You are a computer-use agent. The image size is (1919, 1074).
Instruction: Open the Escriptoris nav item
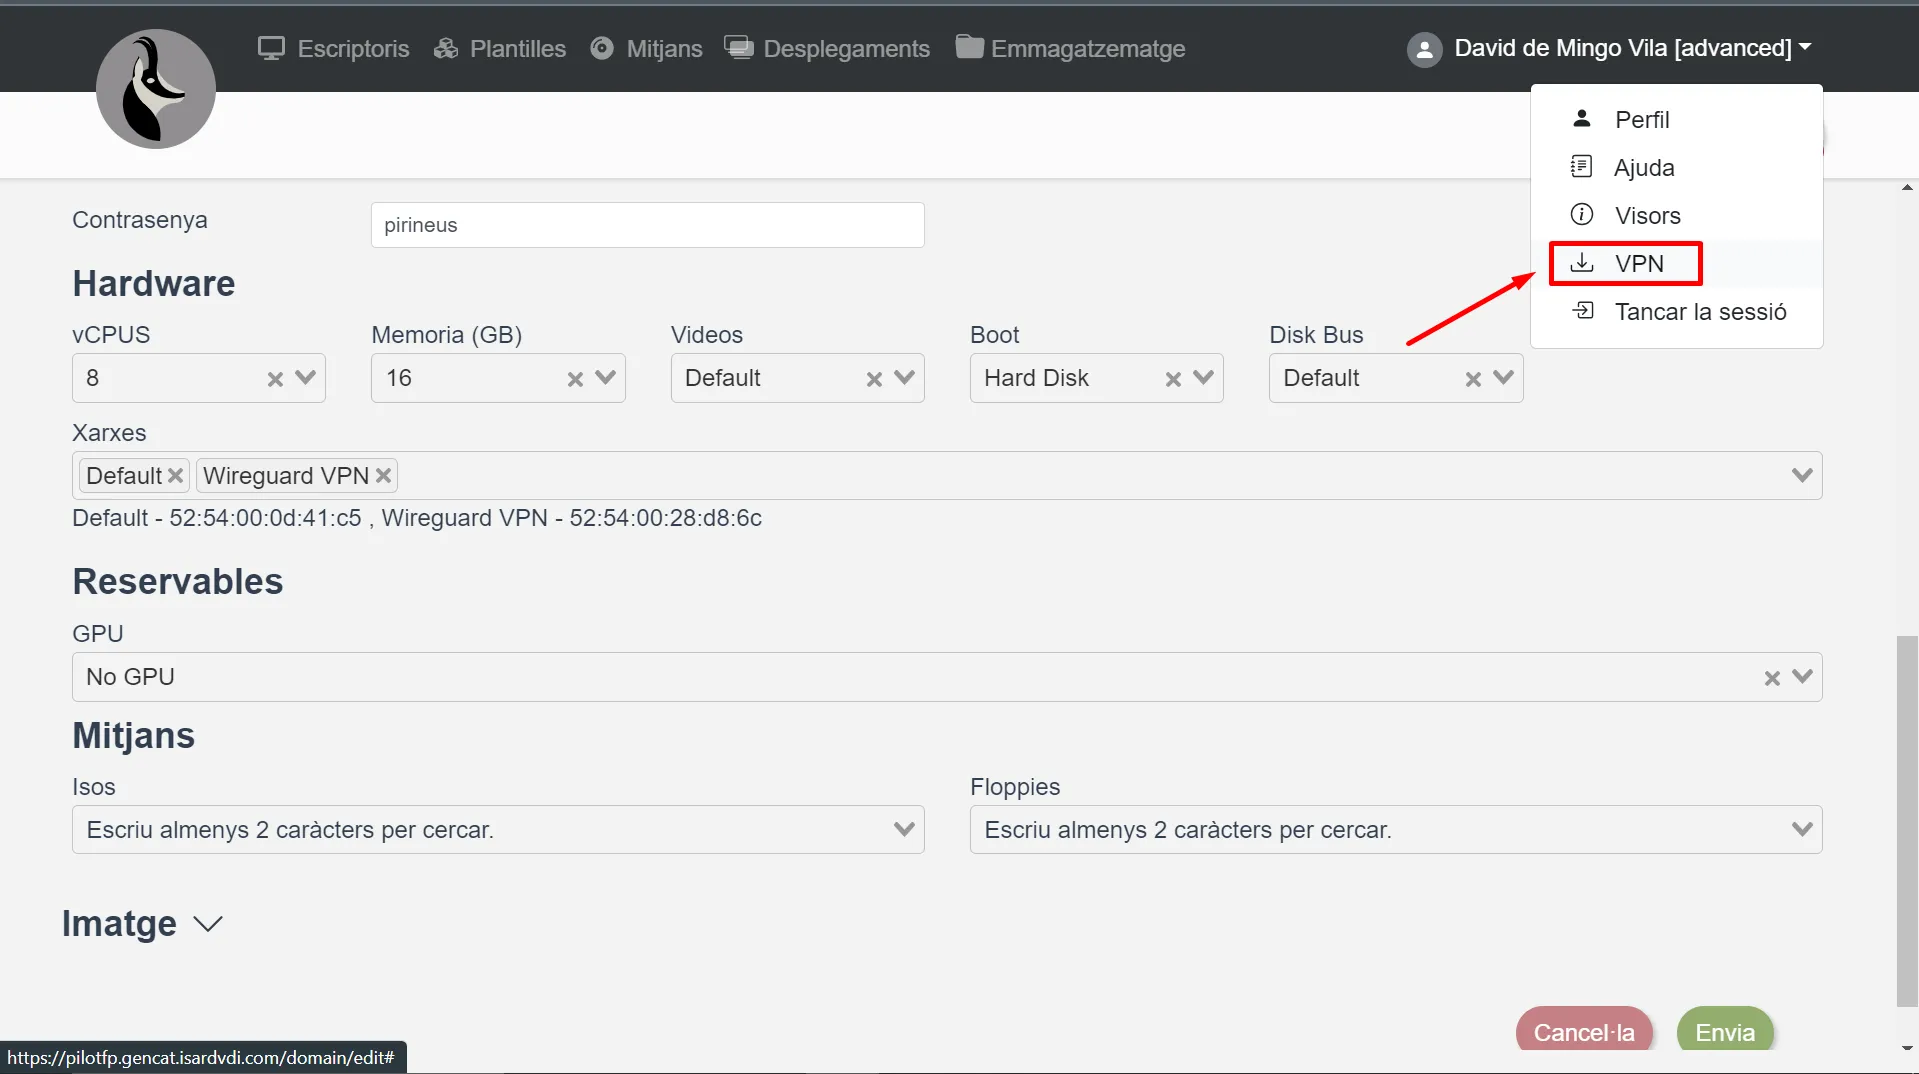pos(333,49)
